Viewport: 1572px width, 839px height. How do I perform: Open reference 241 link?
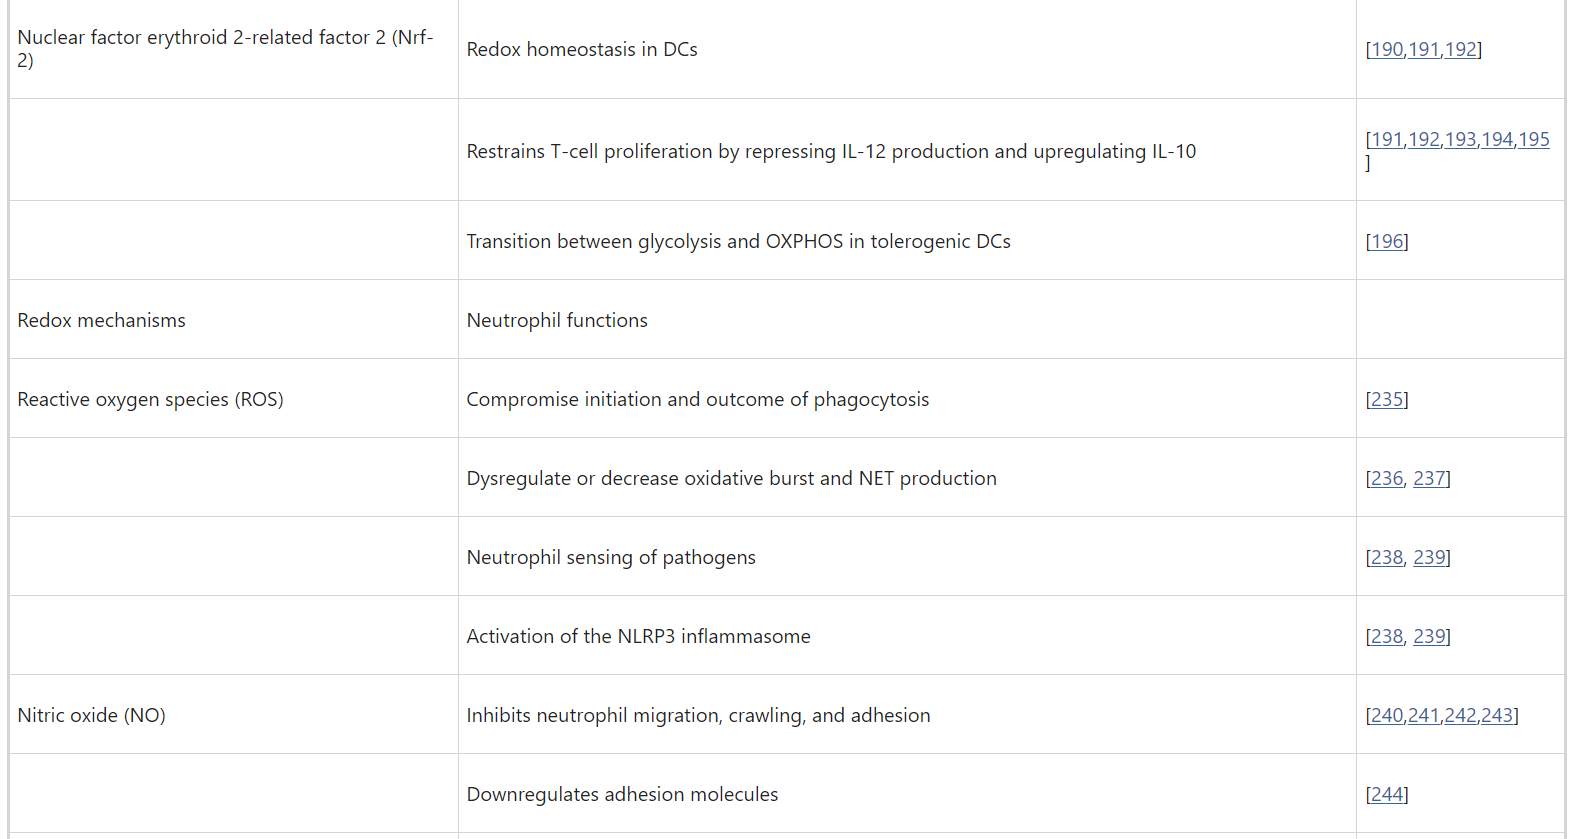click(1424, 716)
